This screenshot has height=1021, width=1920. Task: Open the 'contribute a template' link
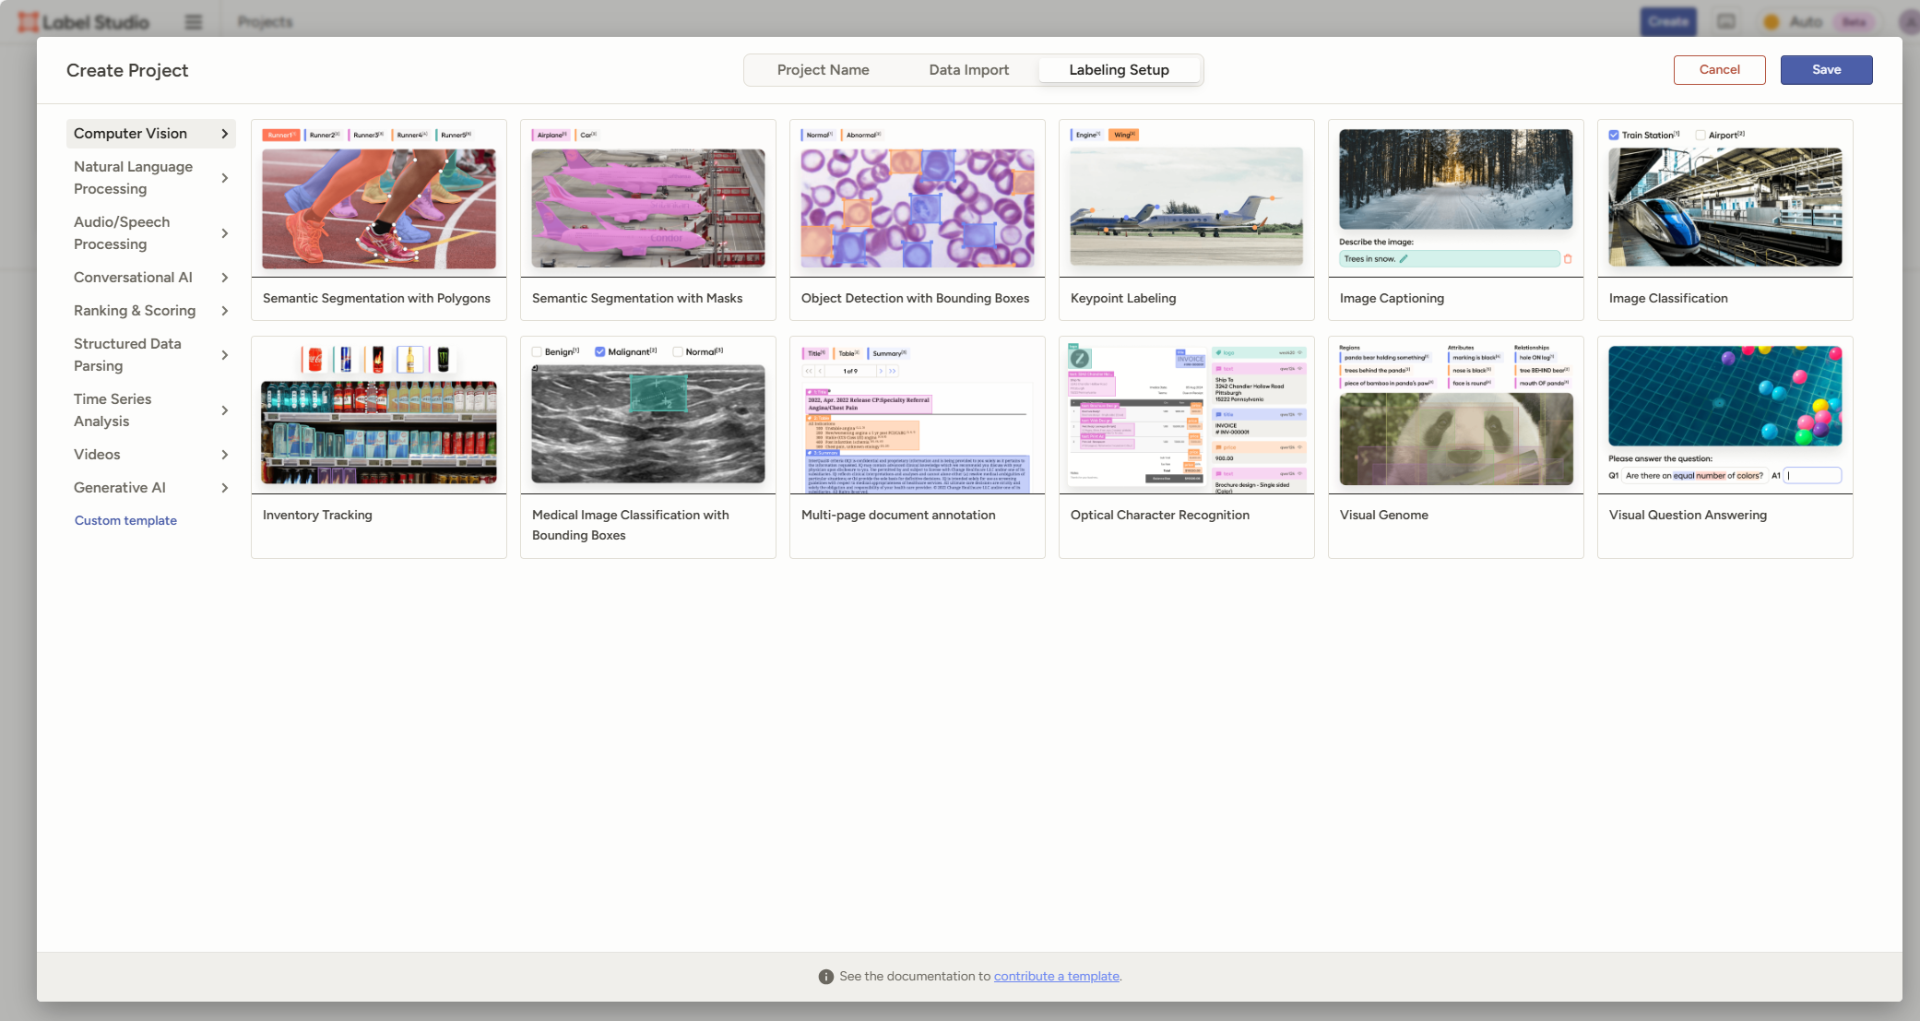click(x=1056, y=977)
